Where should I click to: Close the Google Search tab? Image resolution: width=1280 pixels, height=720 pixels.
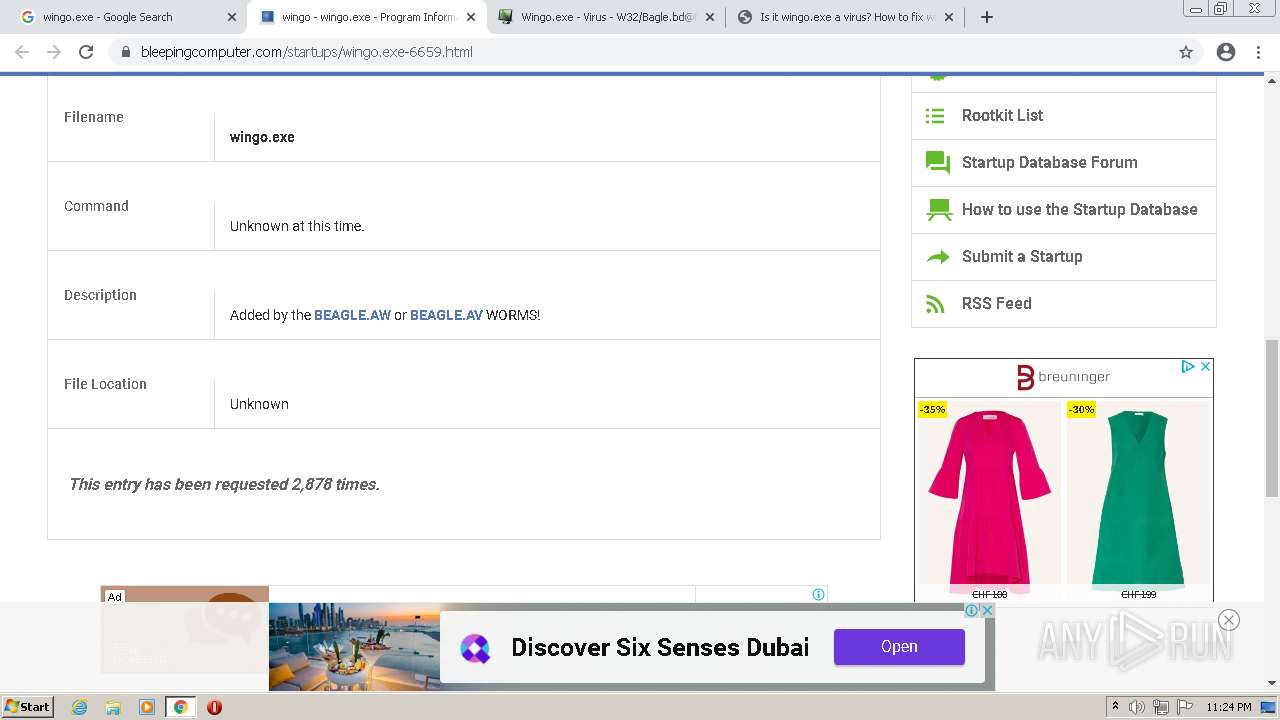[232, 17]
